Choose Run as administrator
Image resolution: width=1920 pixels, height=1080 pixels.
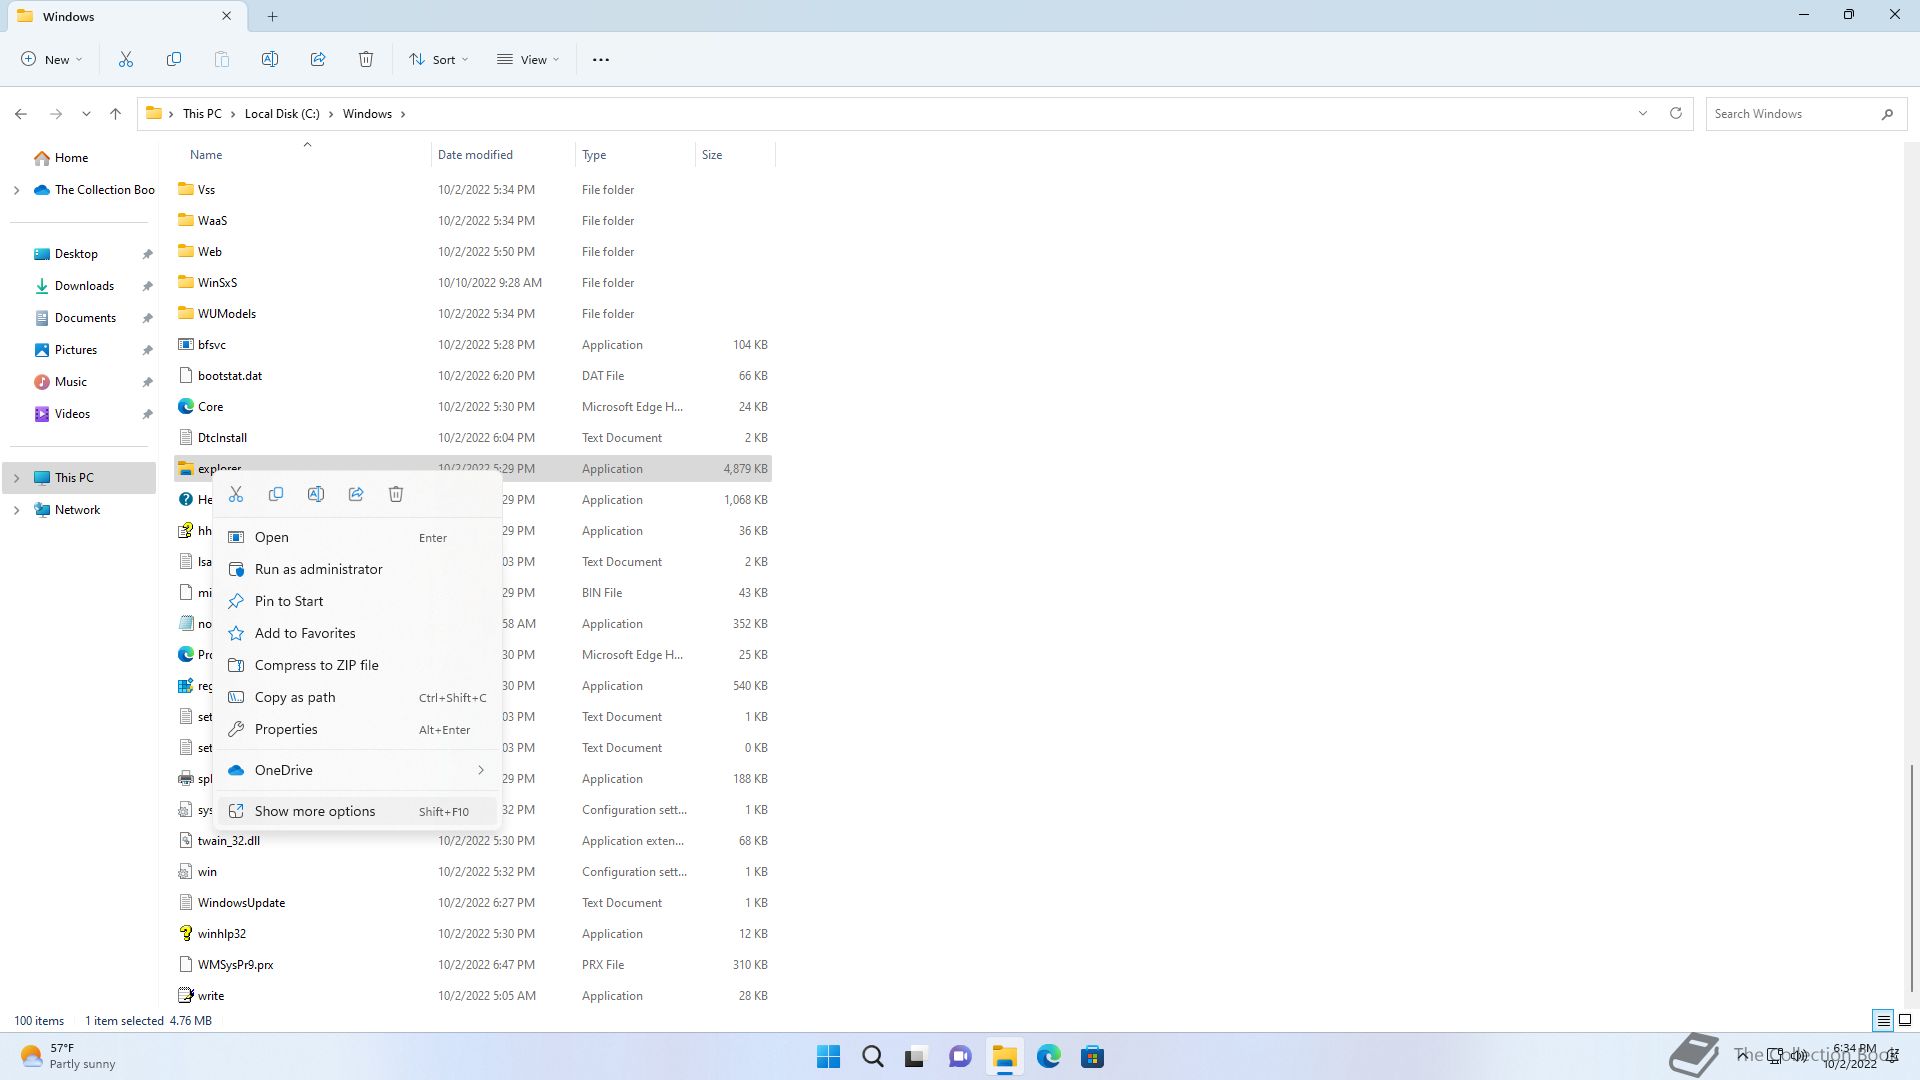(x=358, y=569)
